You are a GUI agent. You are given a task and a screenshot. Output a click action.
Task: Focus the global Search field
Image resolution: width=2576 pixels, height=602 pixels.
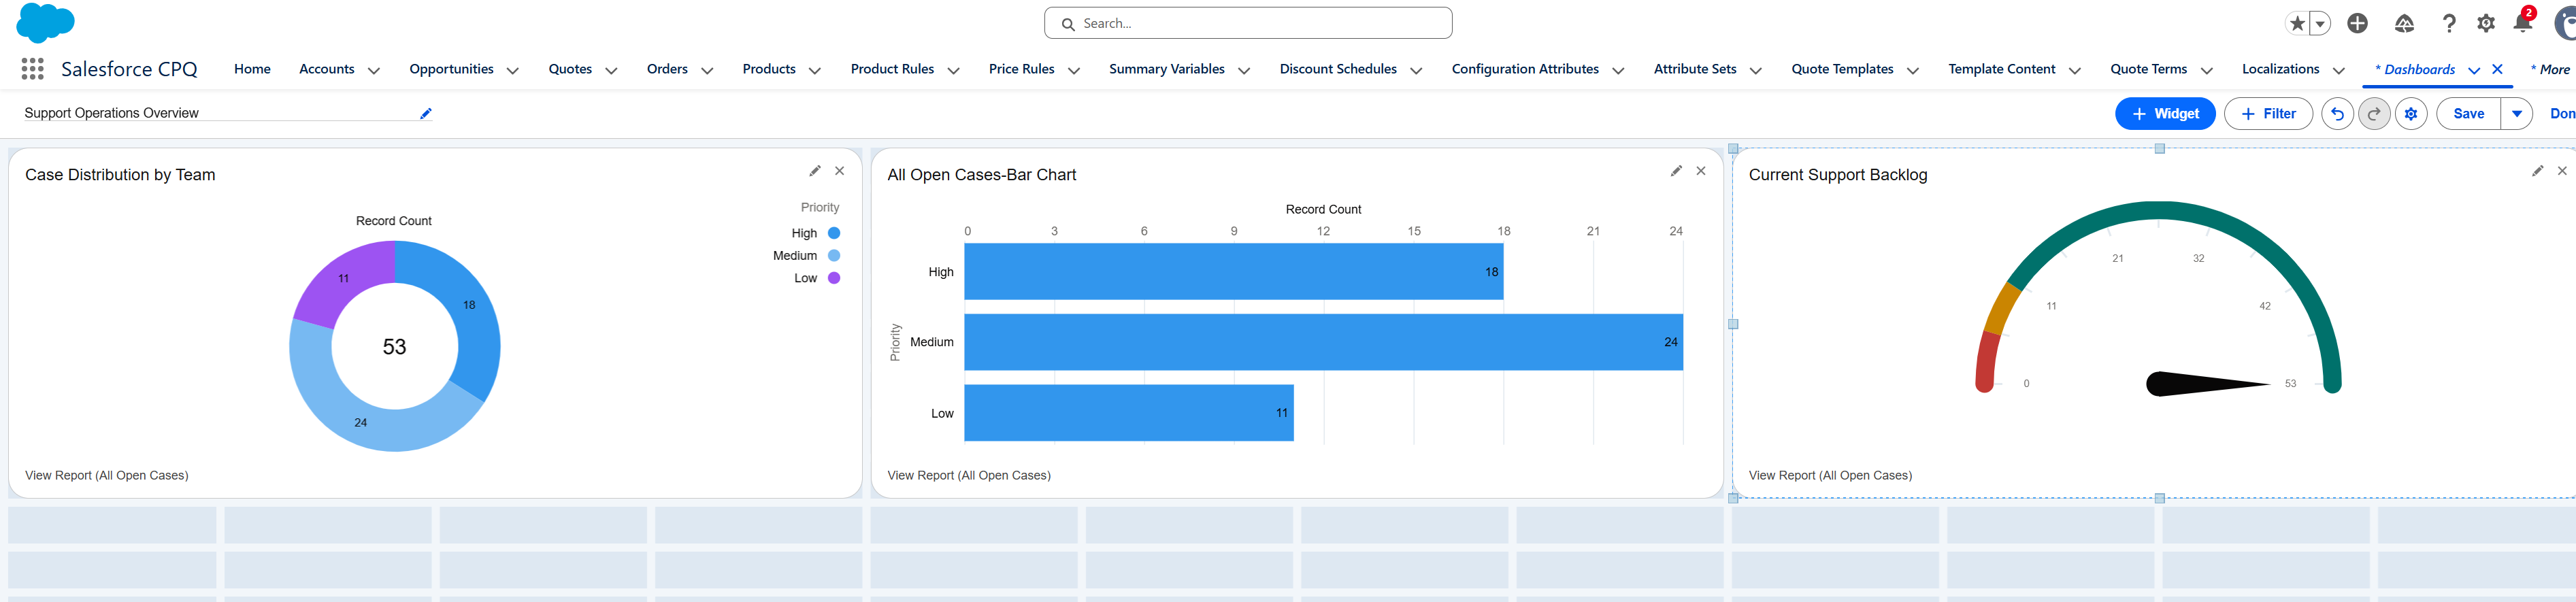coord(1248,23)
